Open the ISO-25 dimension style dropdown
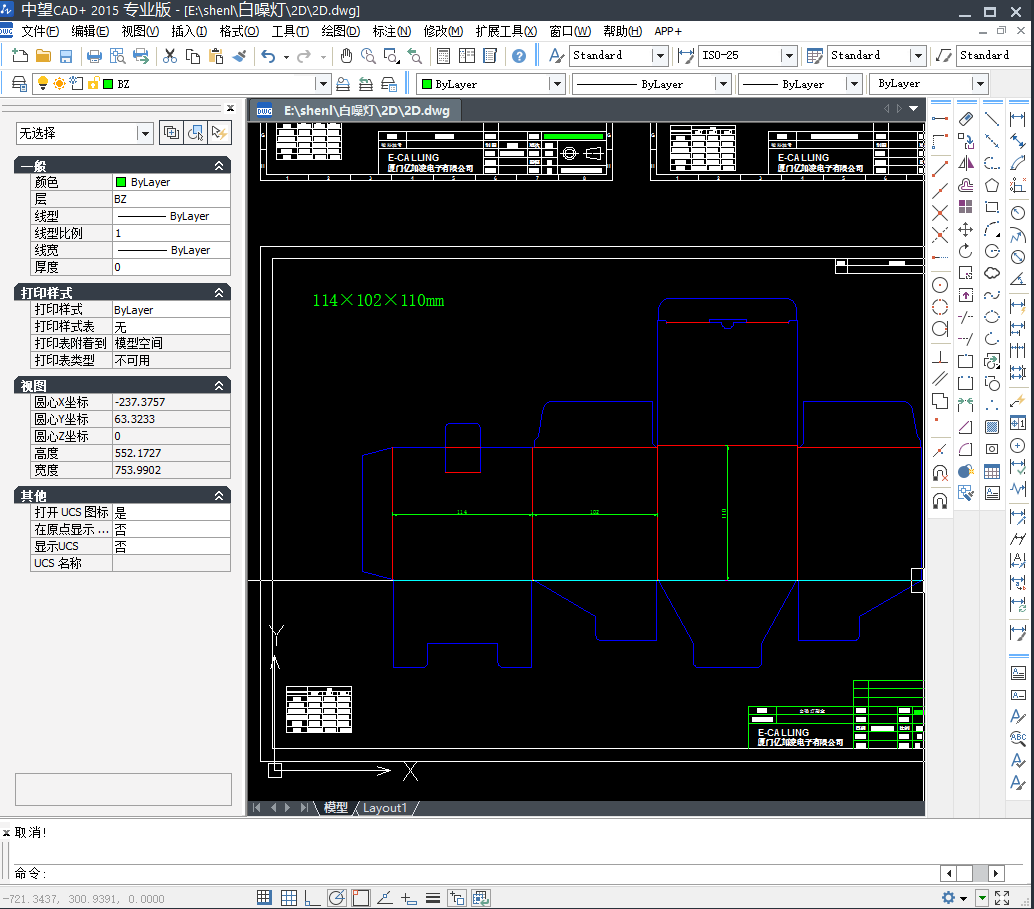The width and height of the screenshot is (1034, 909). click(x=788, y=56)
